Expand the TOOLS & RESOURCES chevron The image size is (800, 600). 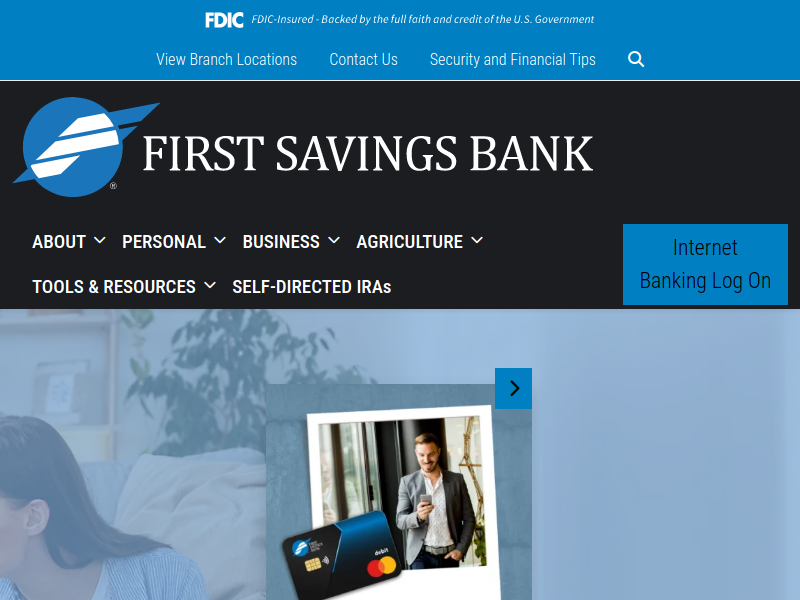point(210,285)
